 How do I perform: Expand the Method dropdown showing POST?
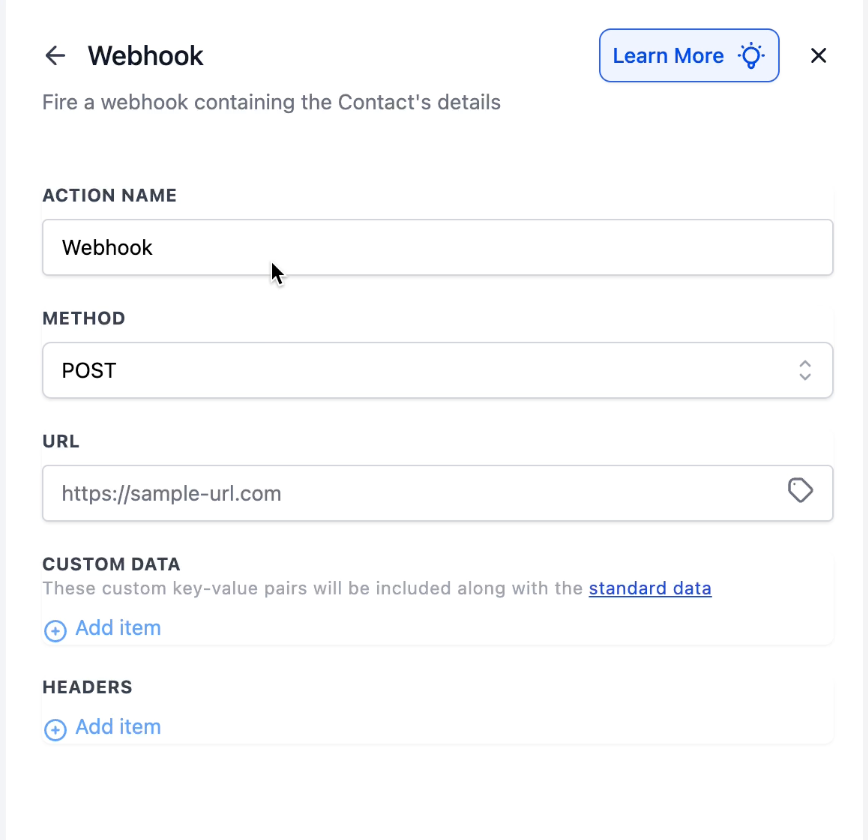(x=420, y=371)
